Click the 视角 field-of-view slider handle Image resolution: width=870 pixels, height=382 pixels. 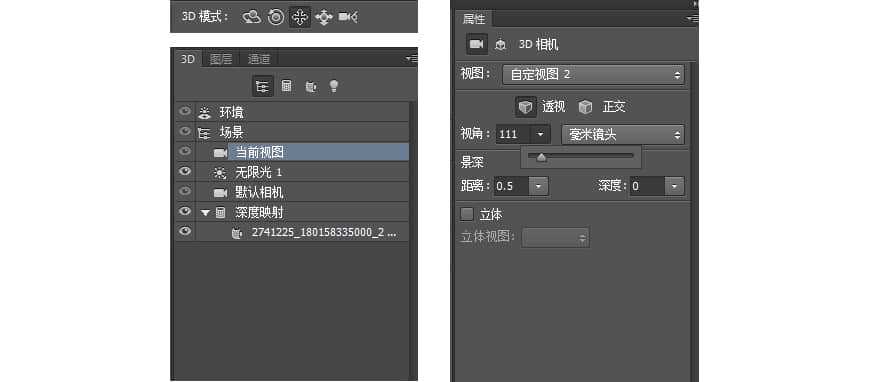tap(542, 158)
